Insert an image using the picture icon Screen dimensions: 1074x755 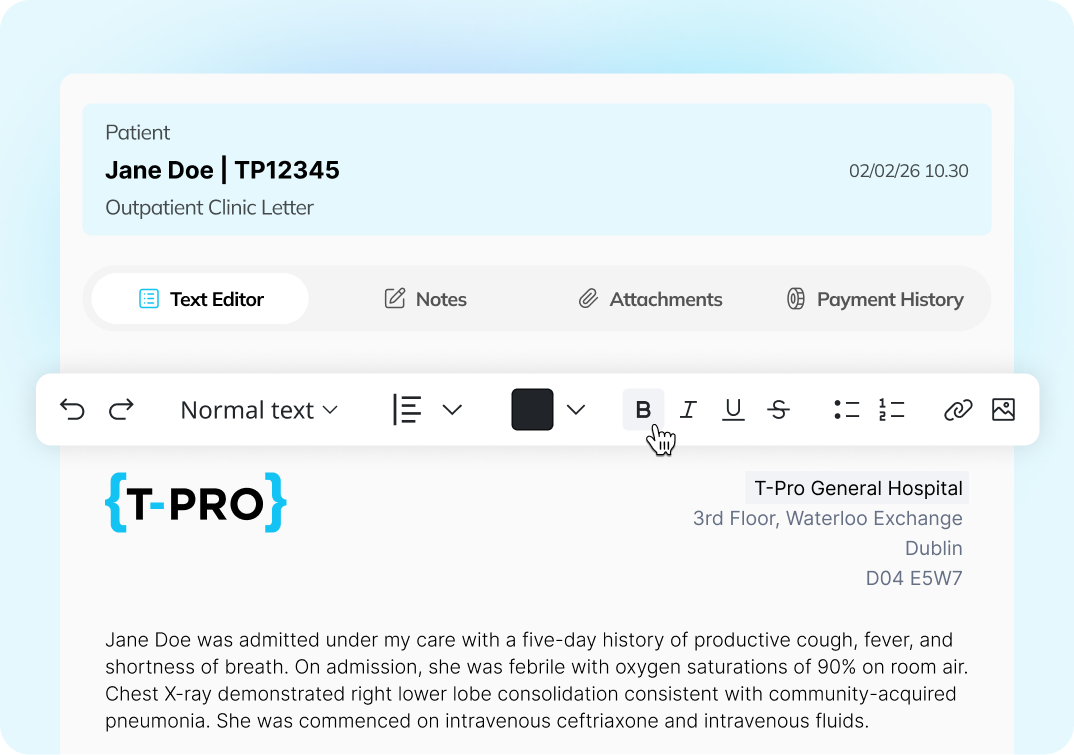(x=1003, y=410)
